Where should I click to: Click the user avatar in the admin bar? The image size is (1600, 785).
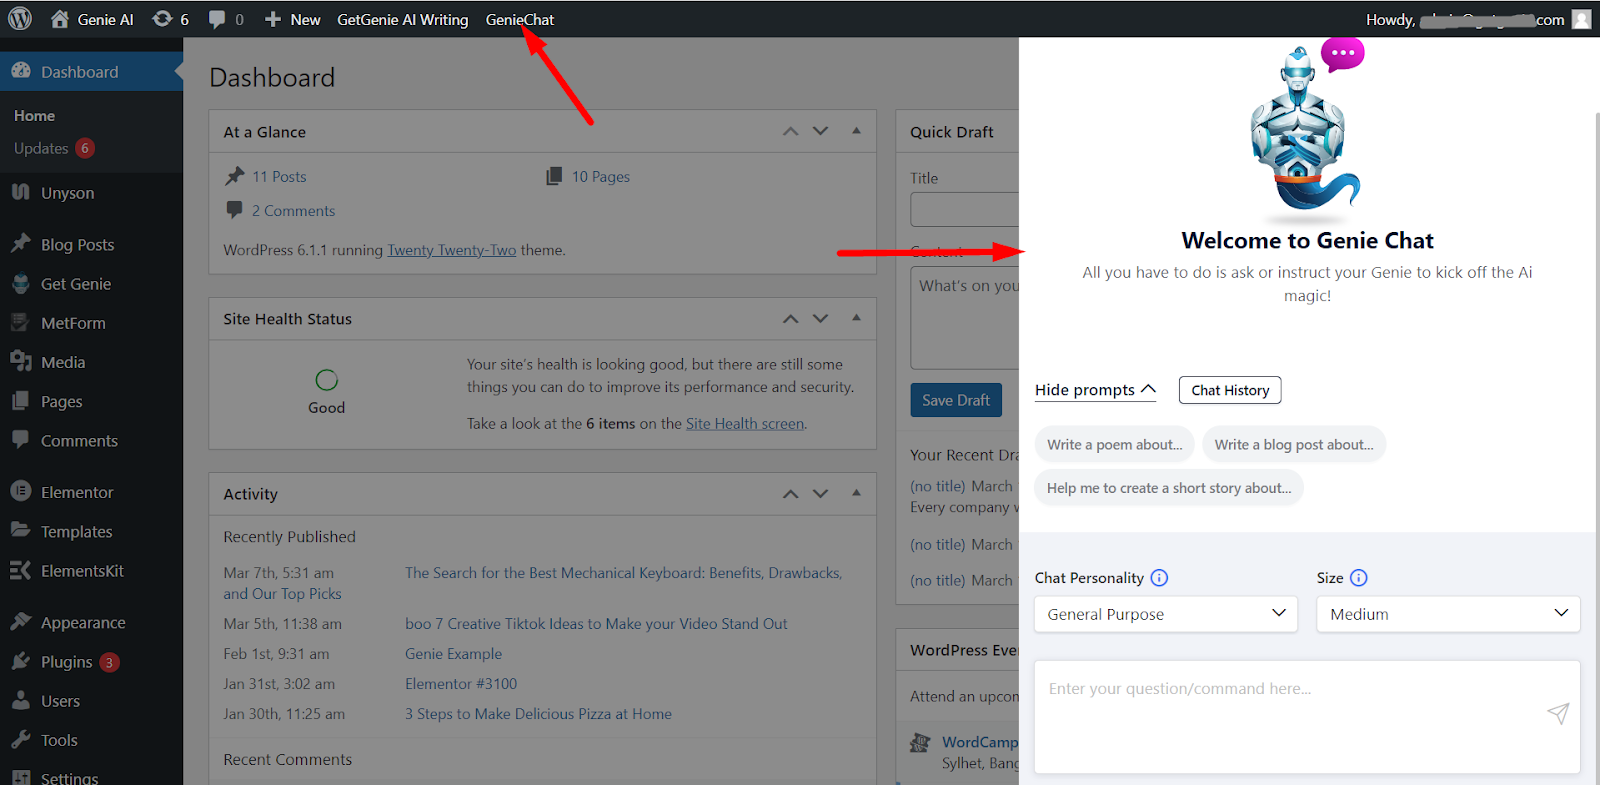pos(1581,19)
